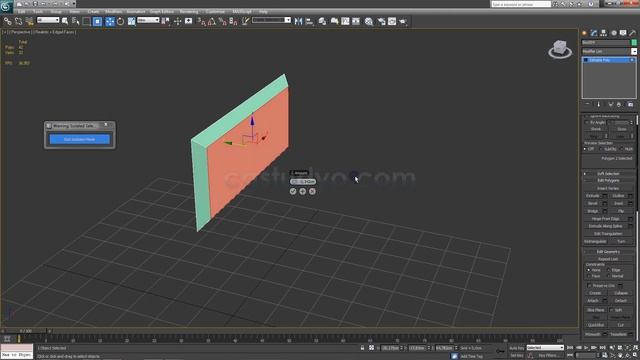Toggle the Split checkbox next to Slice Plane
Image resolution: width=640 pixels, height=360 pixels.
611,310
